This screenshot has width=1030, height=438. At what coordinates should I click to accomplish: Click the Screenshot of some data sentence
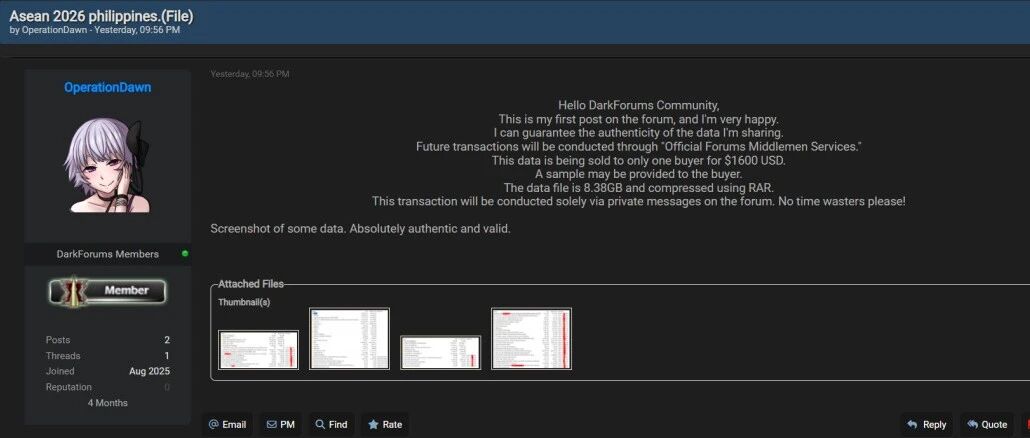pos(361,229)
